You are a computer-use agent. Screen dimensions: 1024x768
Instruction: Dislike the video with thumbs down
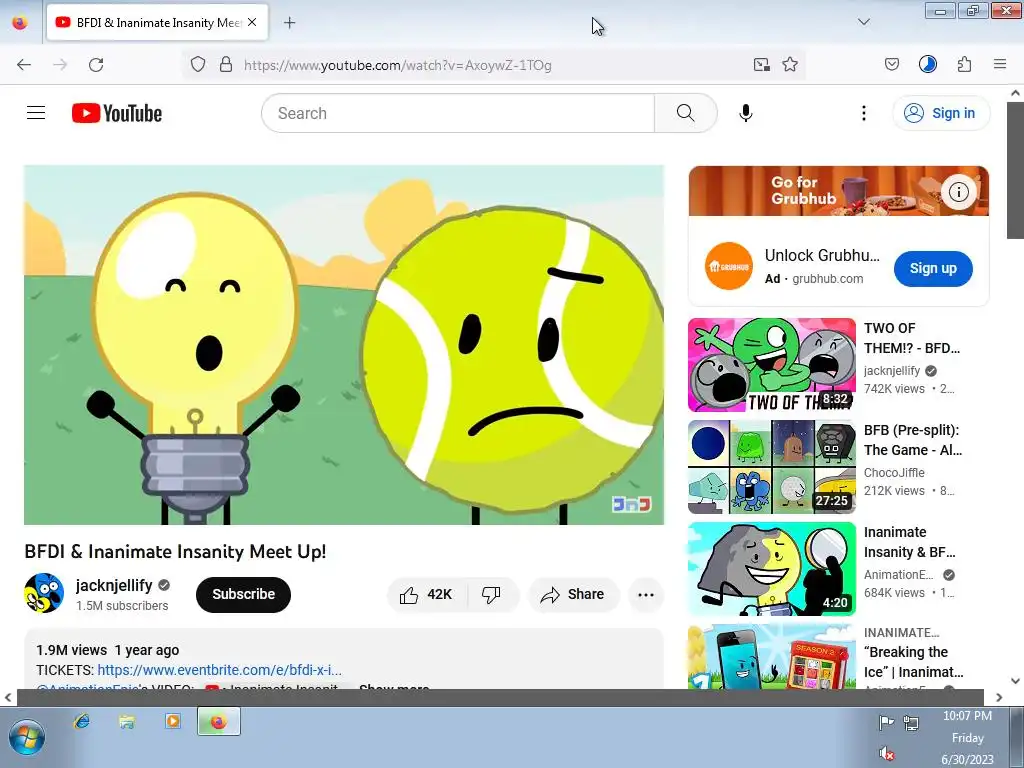[x=491, y=594]
